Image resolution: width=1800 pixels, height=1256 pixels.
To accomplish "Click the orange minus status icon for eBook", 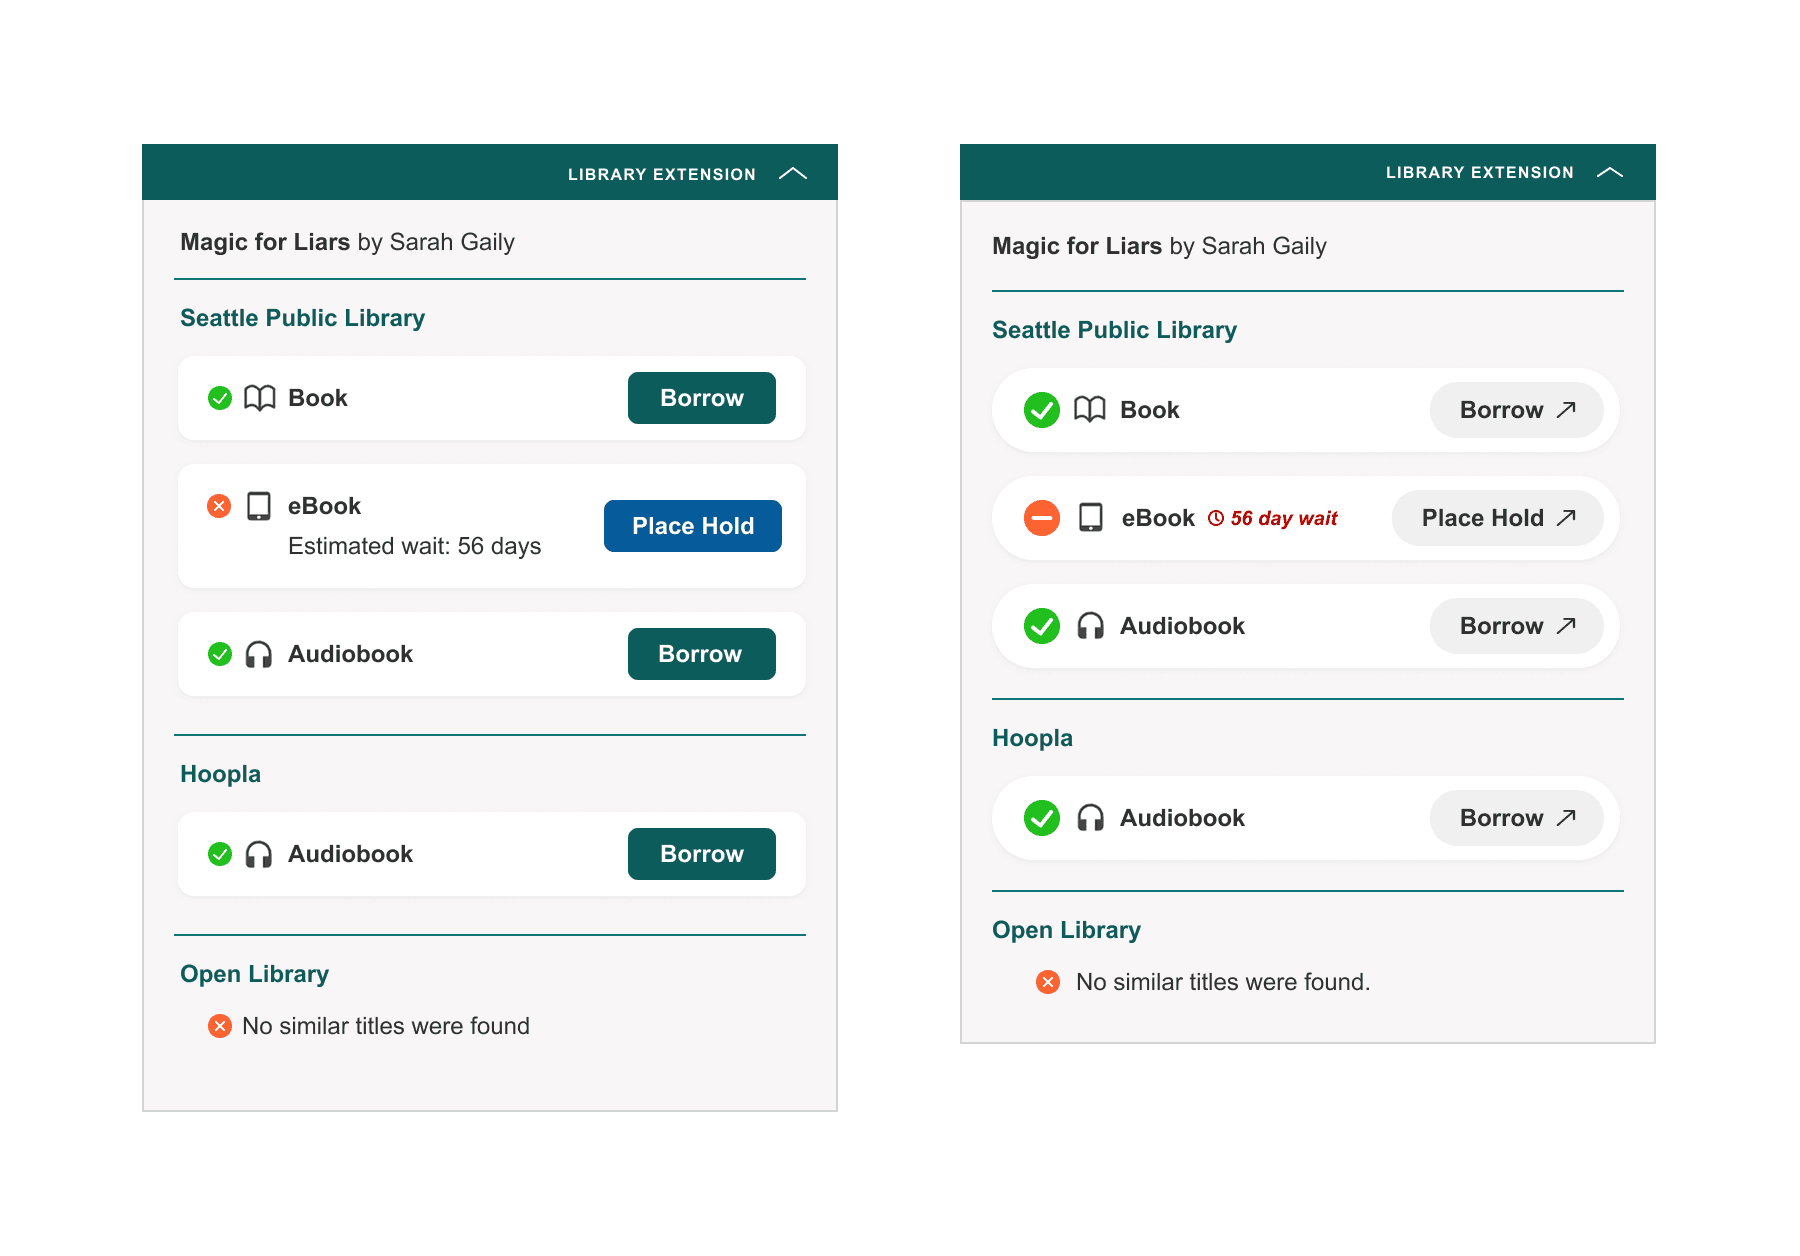I will click(x=1041, y=518).
